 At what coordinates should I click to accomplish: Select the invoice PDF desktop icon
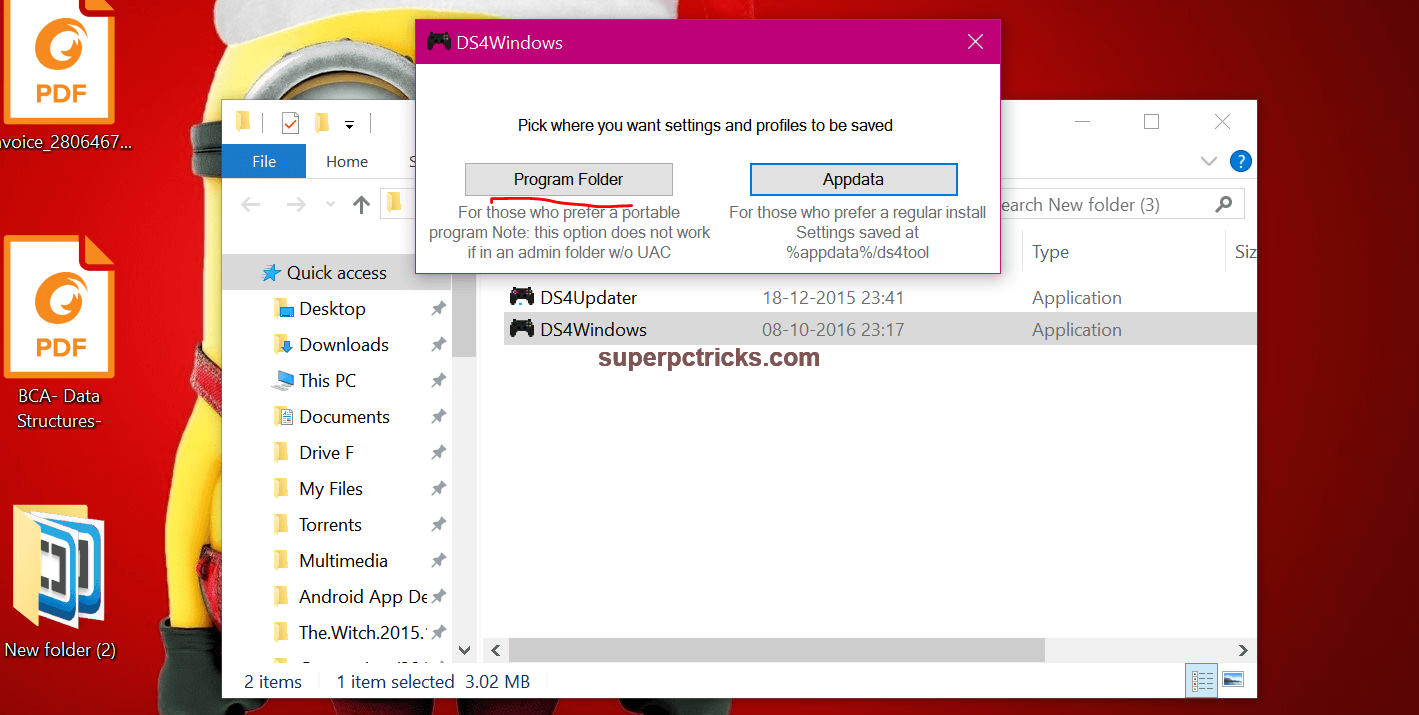pyautogui.click(x=60, y=76)
